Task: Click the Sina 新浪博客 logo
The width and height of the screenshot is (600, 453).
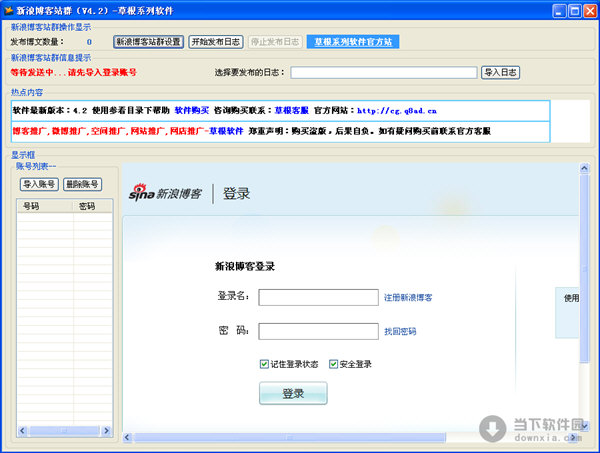Action: tap(165, 192)
